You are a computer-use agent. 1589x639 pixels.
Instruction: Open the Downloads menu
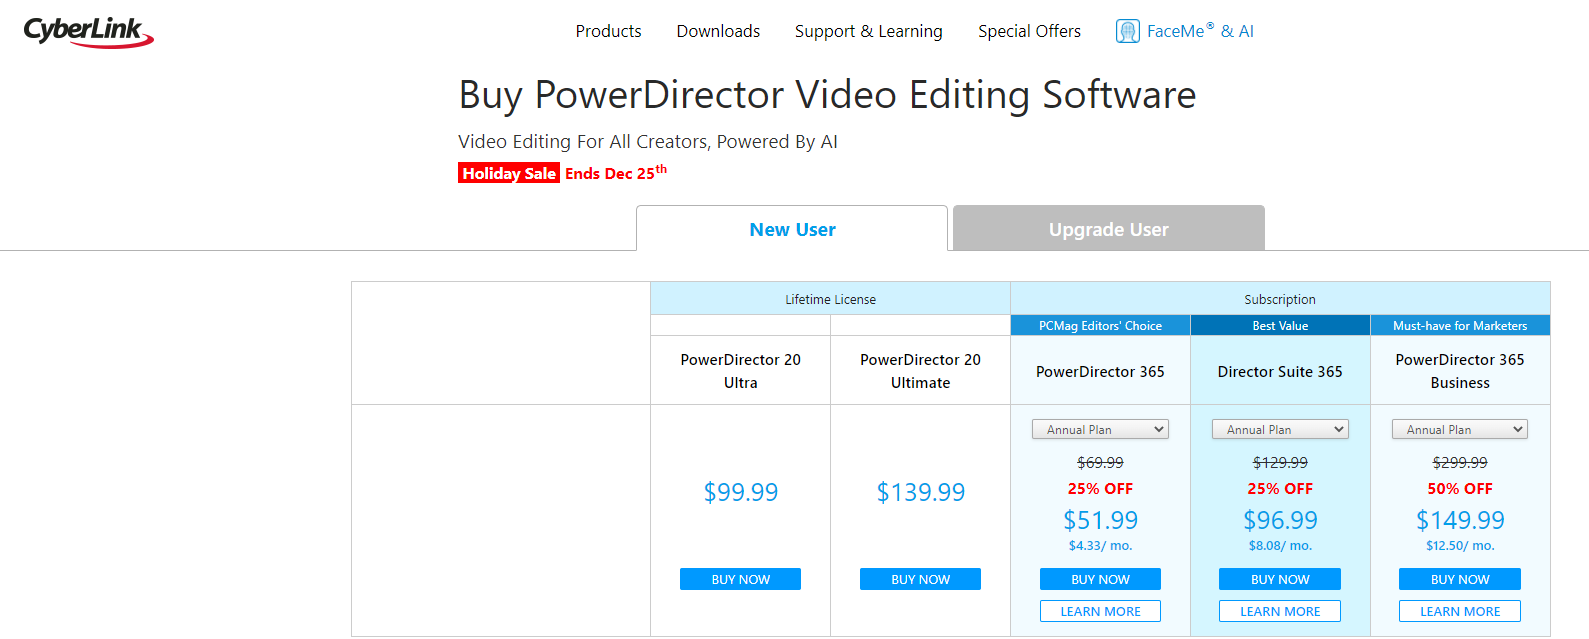(718, 31)
